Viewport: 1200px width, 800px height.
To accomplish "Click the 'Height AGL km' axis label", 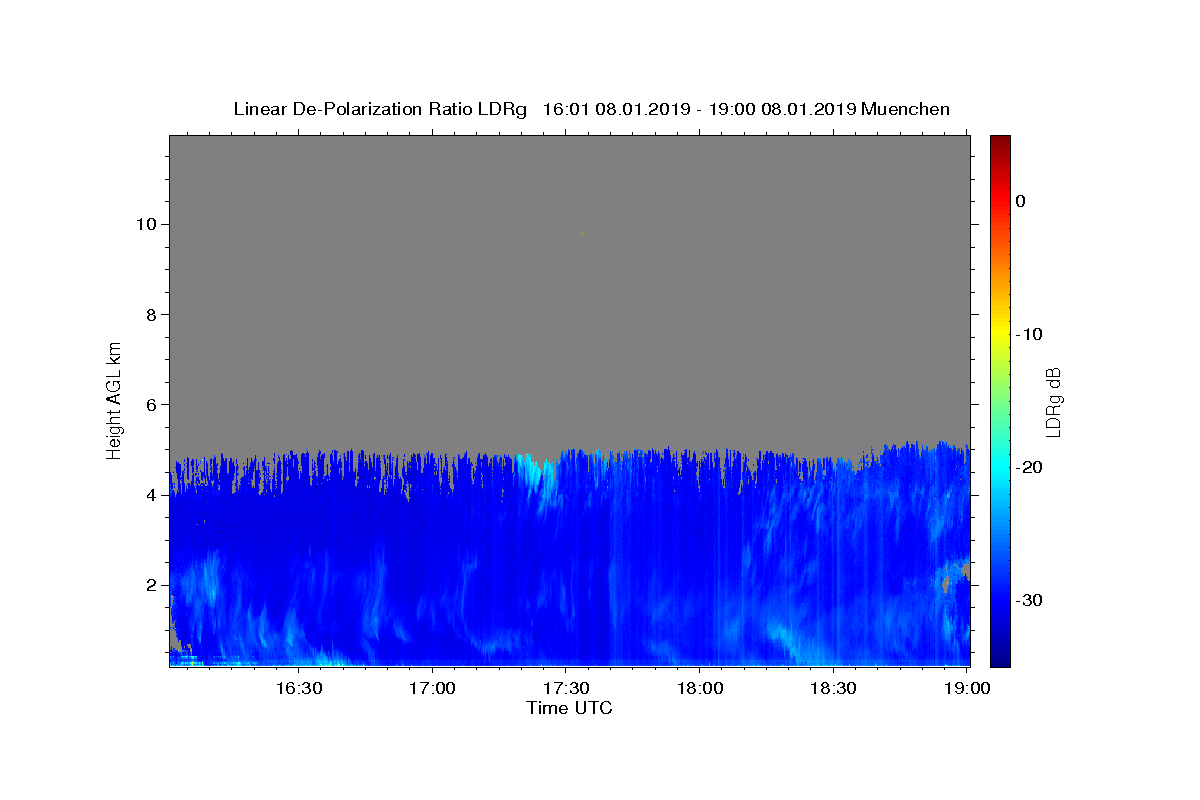I will [x=114, y=400].
